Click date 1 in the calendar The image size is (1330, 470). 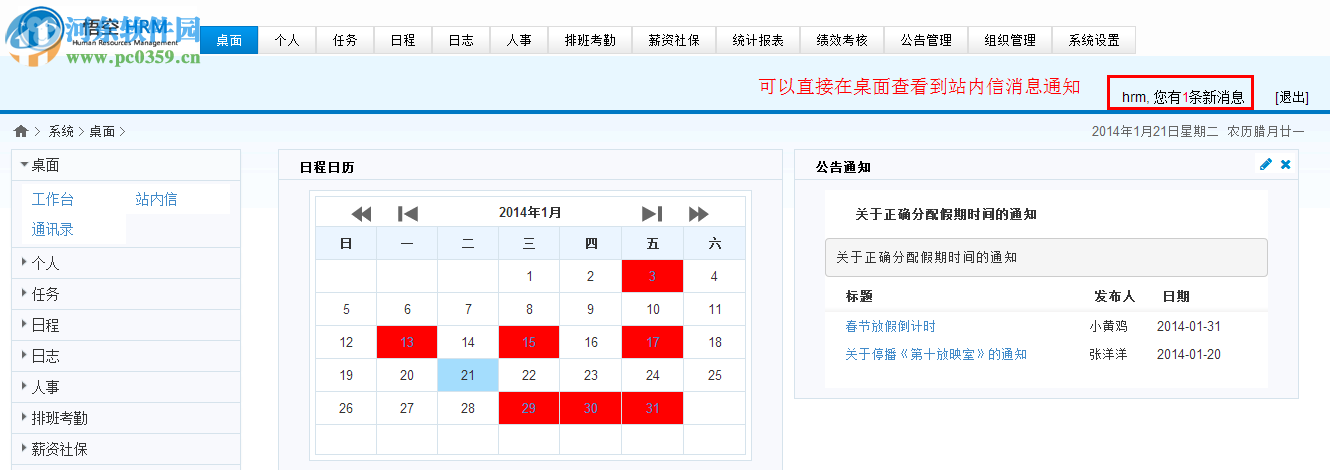tap(529, 276)
